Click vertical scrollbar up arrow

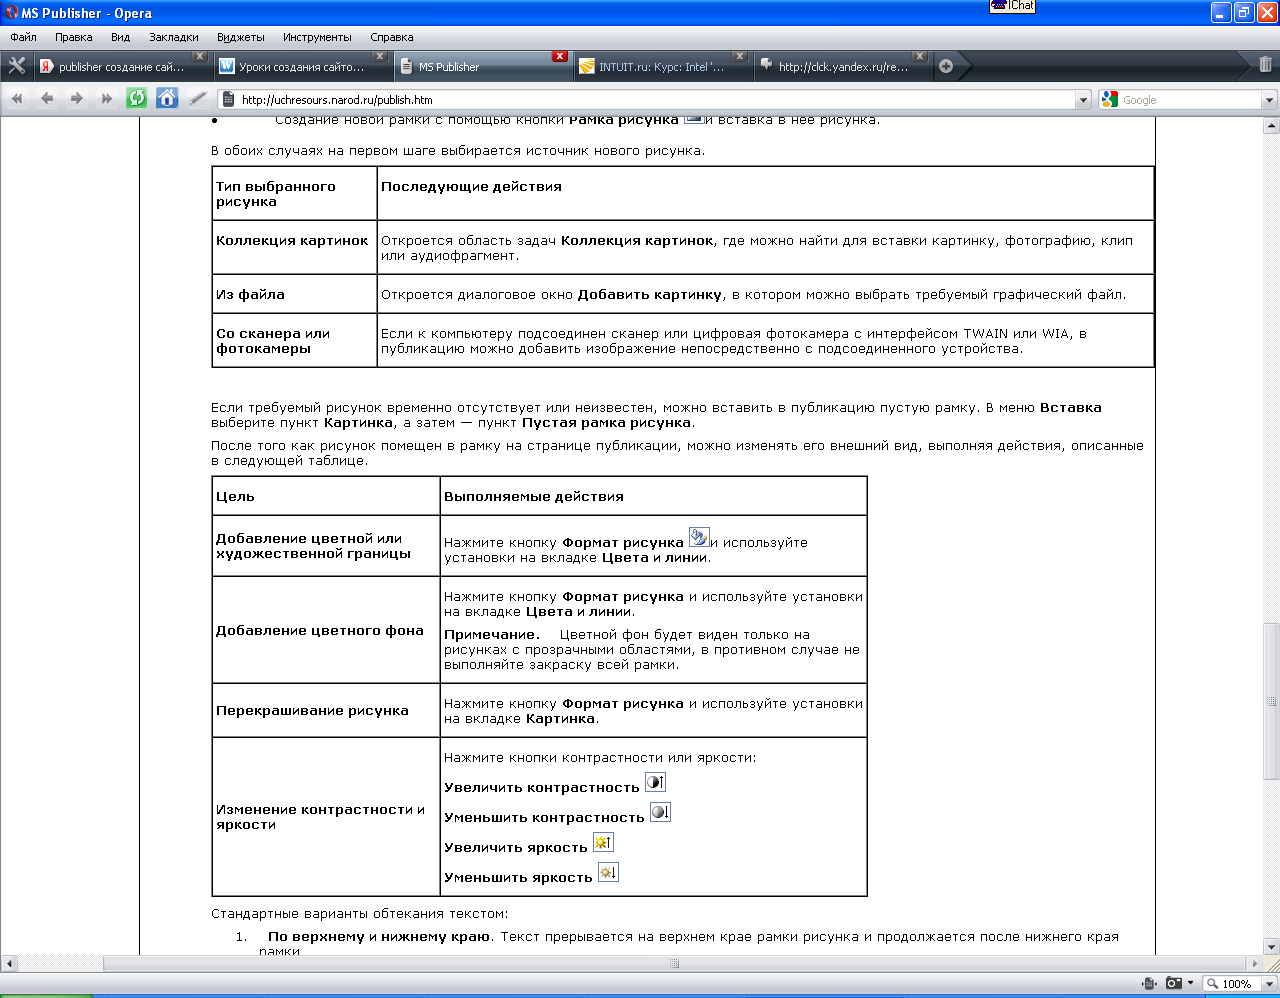[1272, 125]
